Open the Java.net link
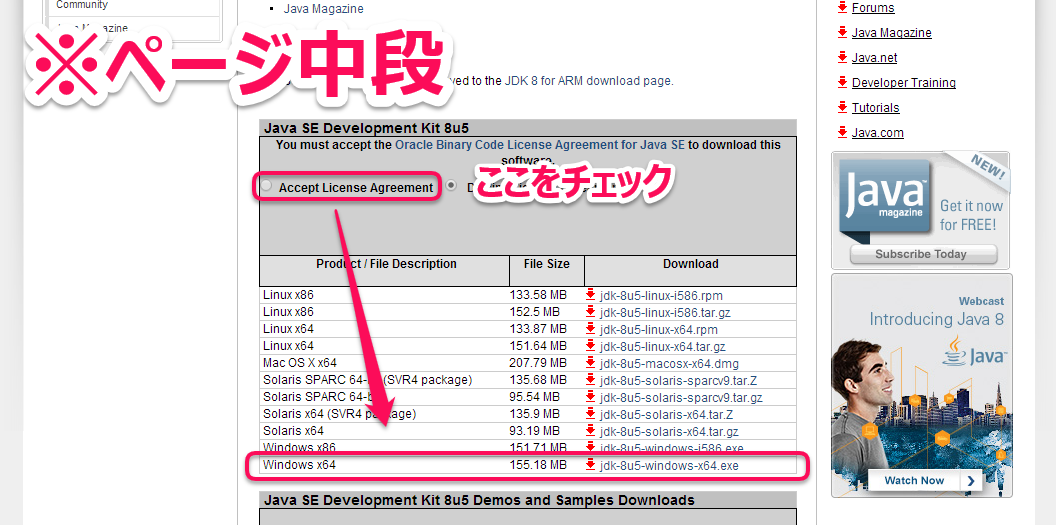Image resolution: width=1056 pixels, height=525 pixels. pyautogui.click(x=874, y=58)
